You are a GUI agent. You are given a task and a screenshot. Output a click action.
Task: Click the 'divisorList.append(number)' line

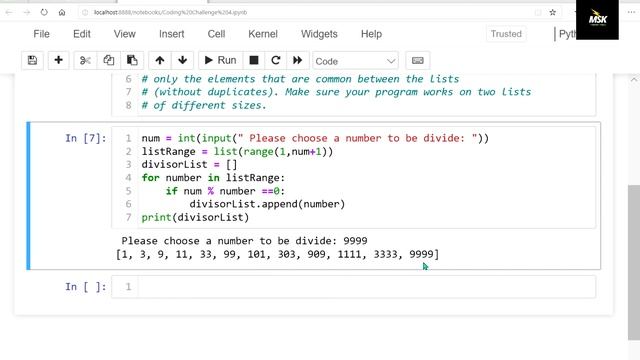(x=267, y=204)
